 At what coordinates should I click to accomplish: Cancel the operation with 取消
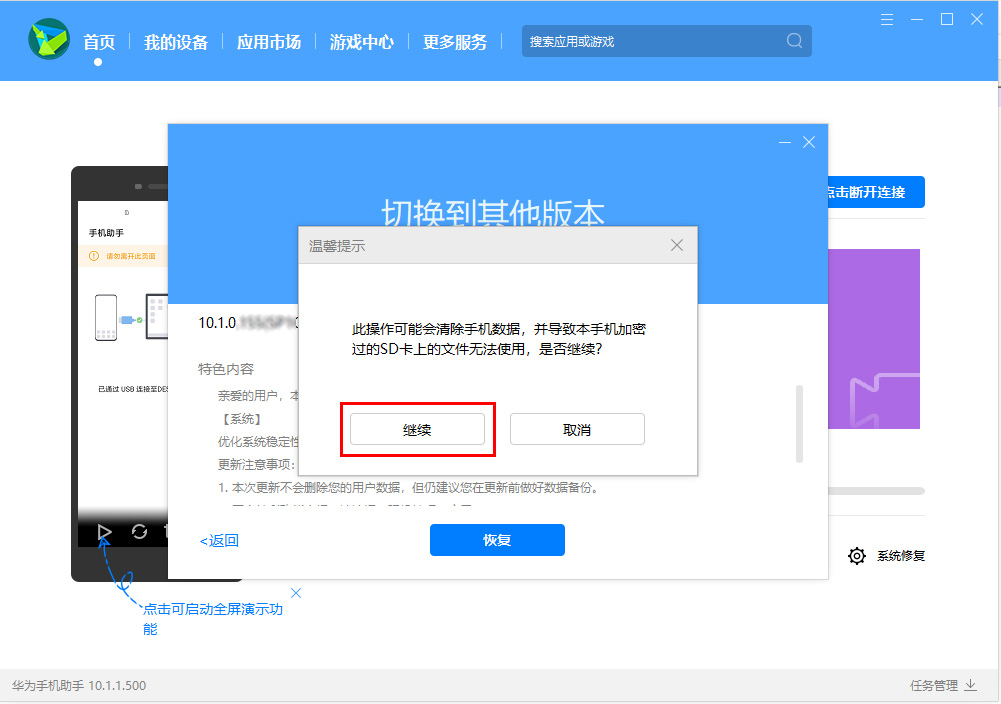coord(577,428)
